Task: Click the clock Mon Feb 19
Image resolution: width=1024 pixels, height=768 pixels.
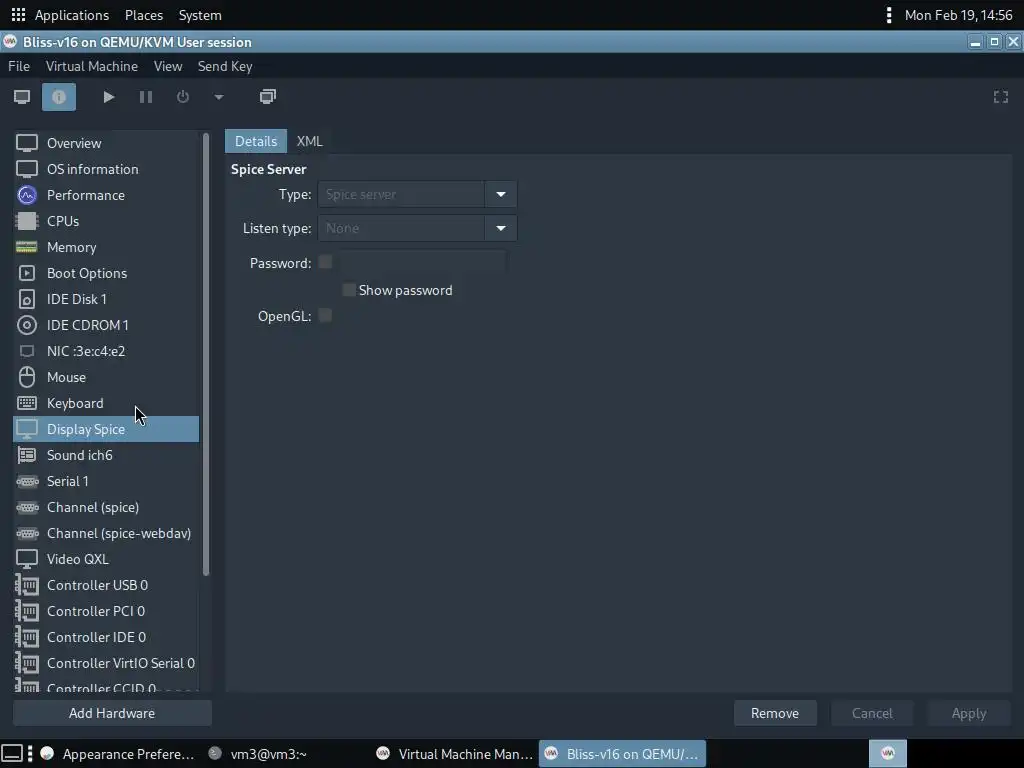Action: [958, 15]
